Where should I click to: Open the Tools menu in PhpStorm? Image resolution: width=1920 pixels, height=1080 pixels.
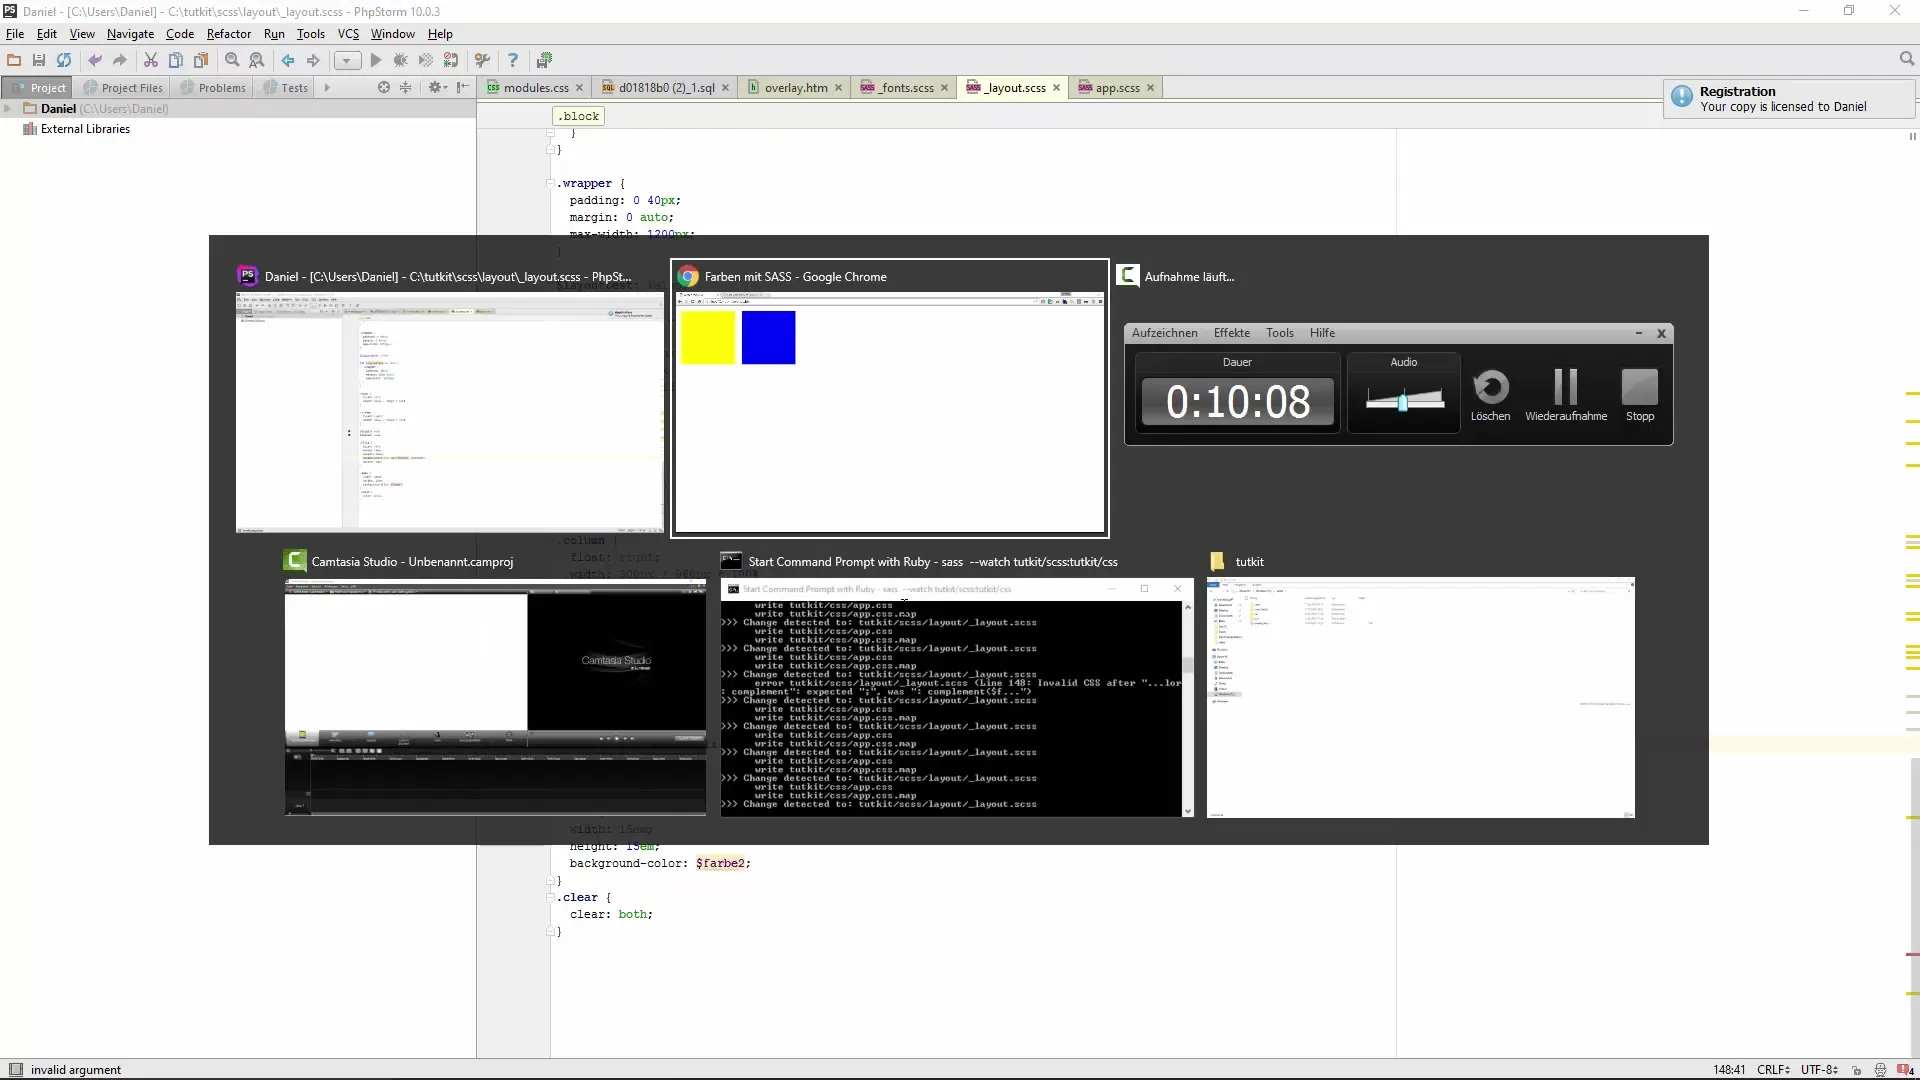click(310, 34)
